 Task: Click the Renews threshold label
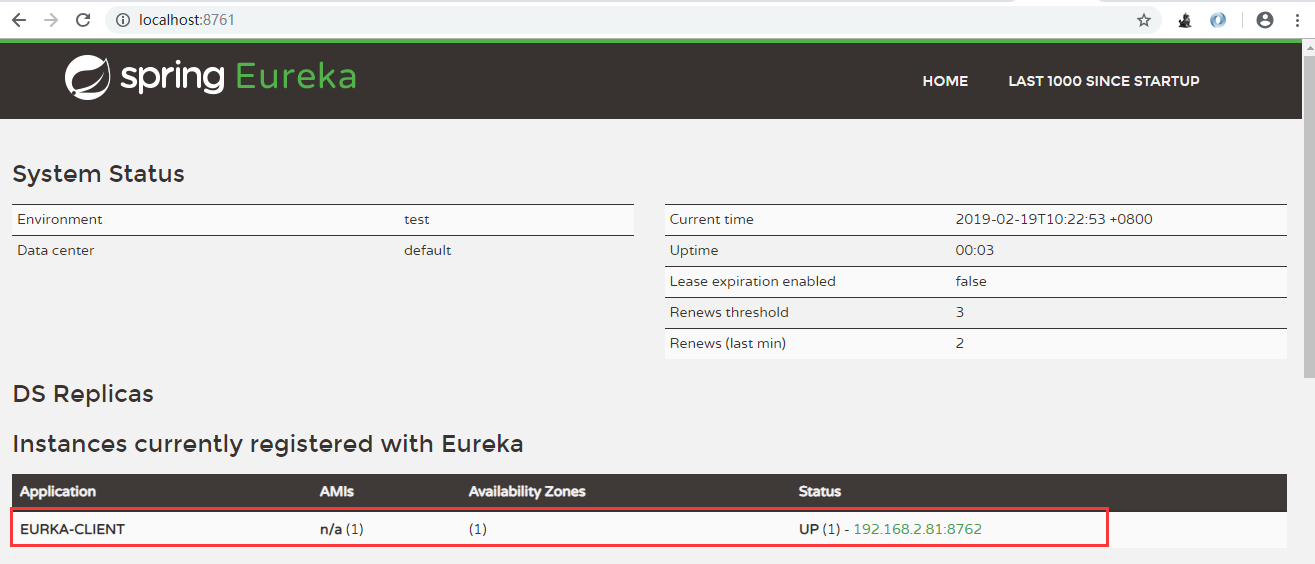729,312
